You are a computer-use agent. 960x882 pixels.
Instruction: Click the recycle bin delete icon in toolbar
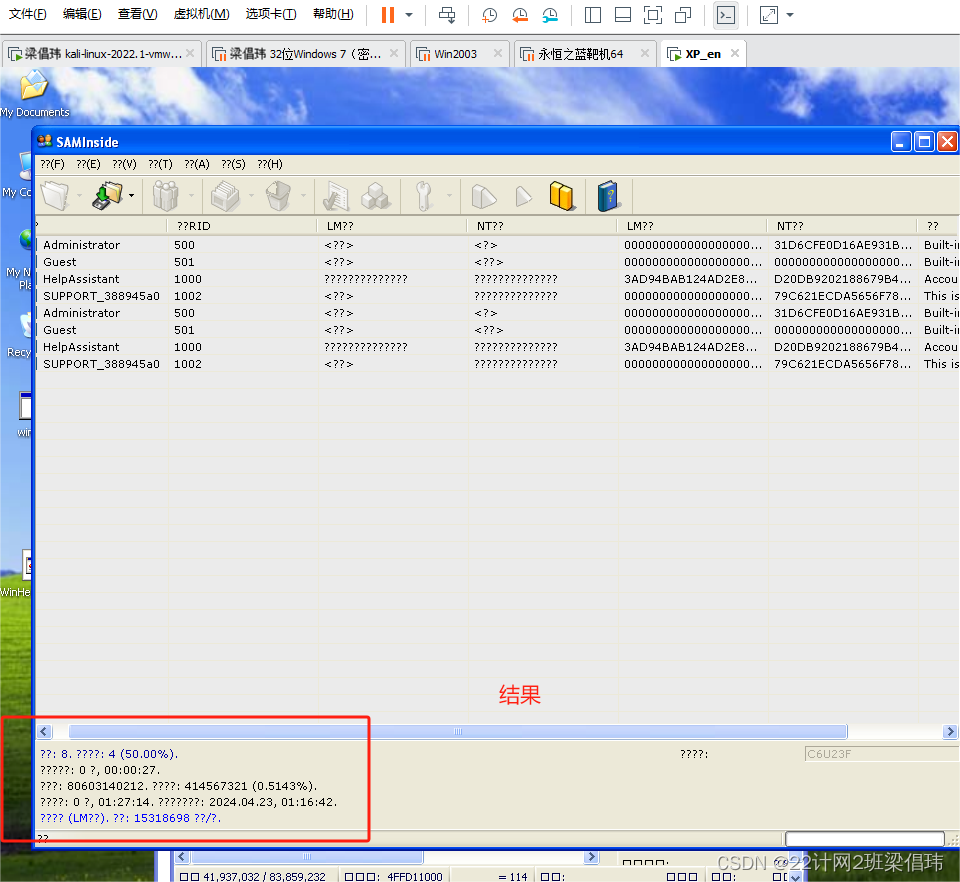pos(279,196)
